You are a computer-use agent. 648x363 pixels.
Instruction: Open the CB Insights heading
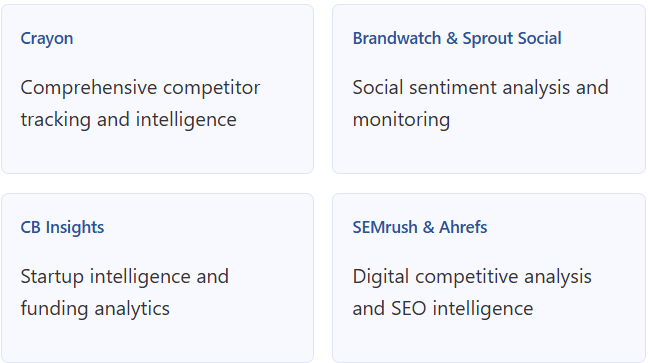62,228
